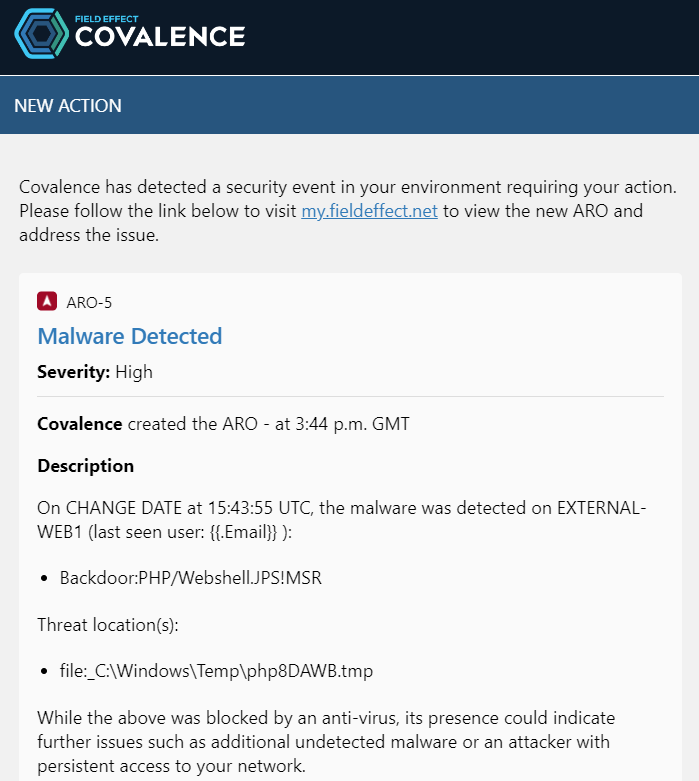Click the Covalence hexagon logo icon

click(42, 34)
